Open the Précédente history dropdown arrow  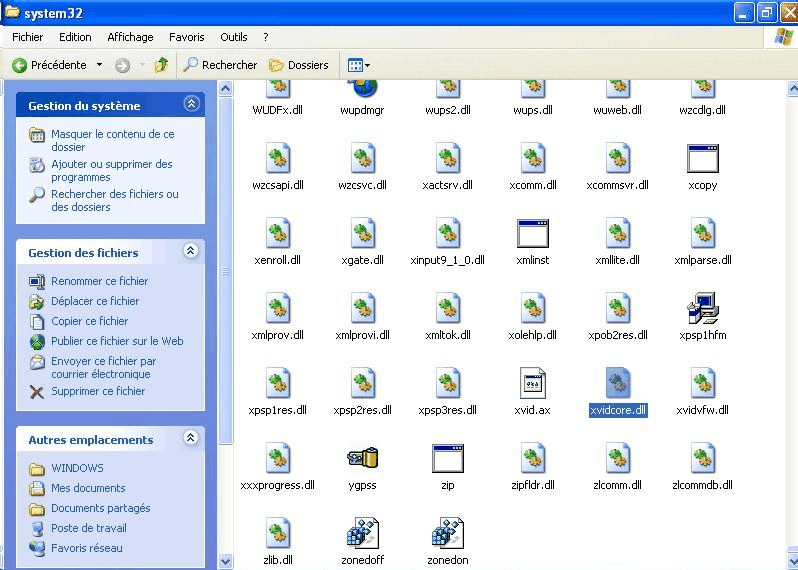[99, 65]
